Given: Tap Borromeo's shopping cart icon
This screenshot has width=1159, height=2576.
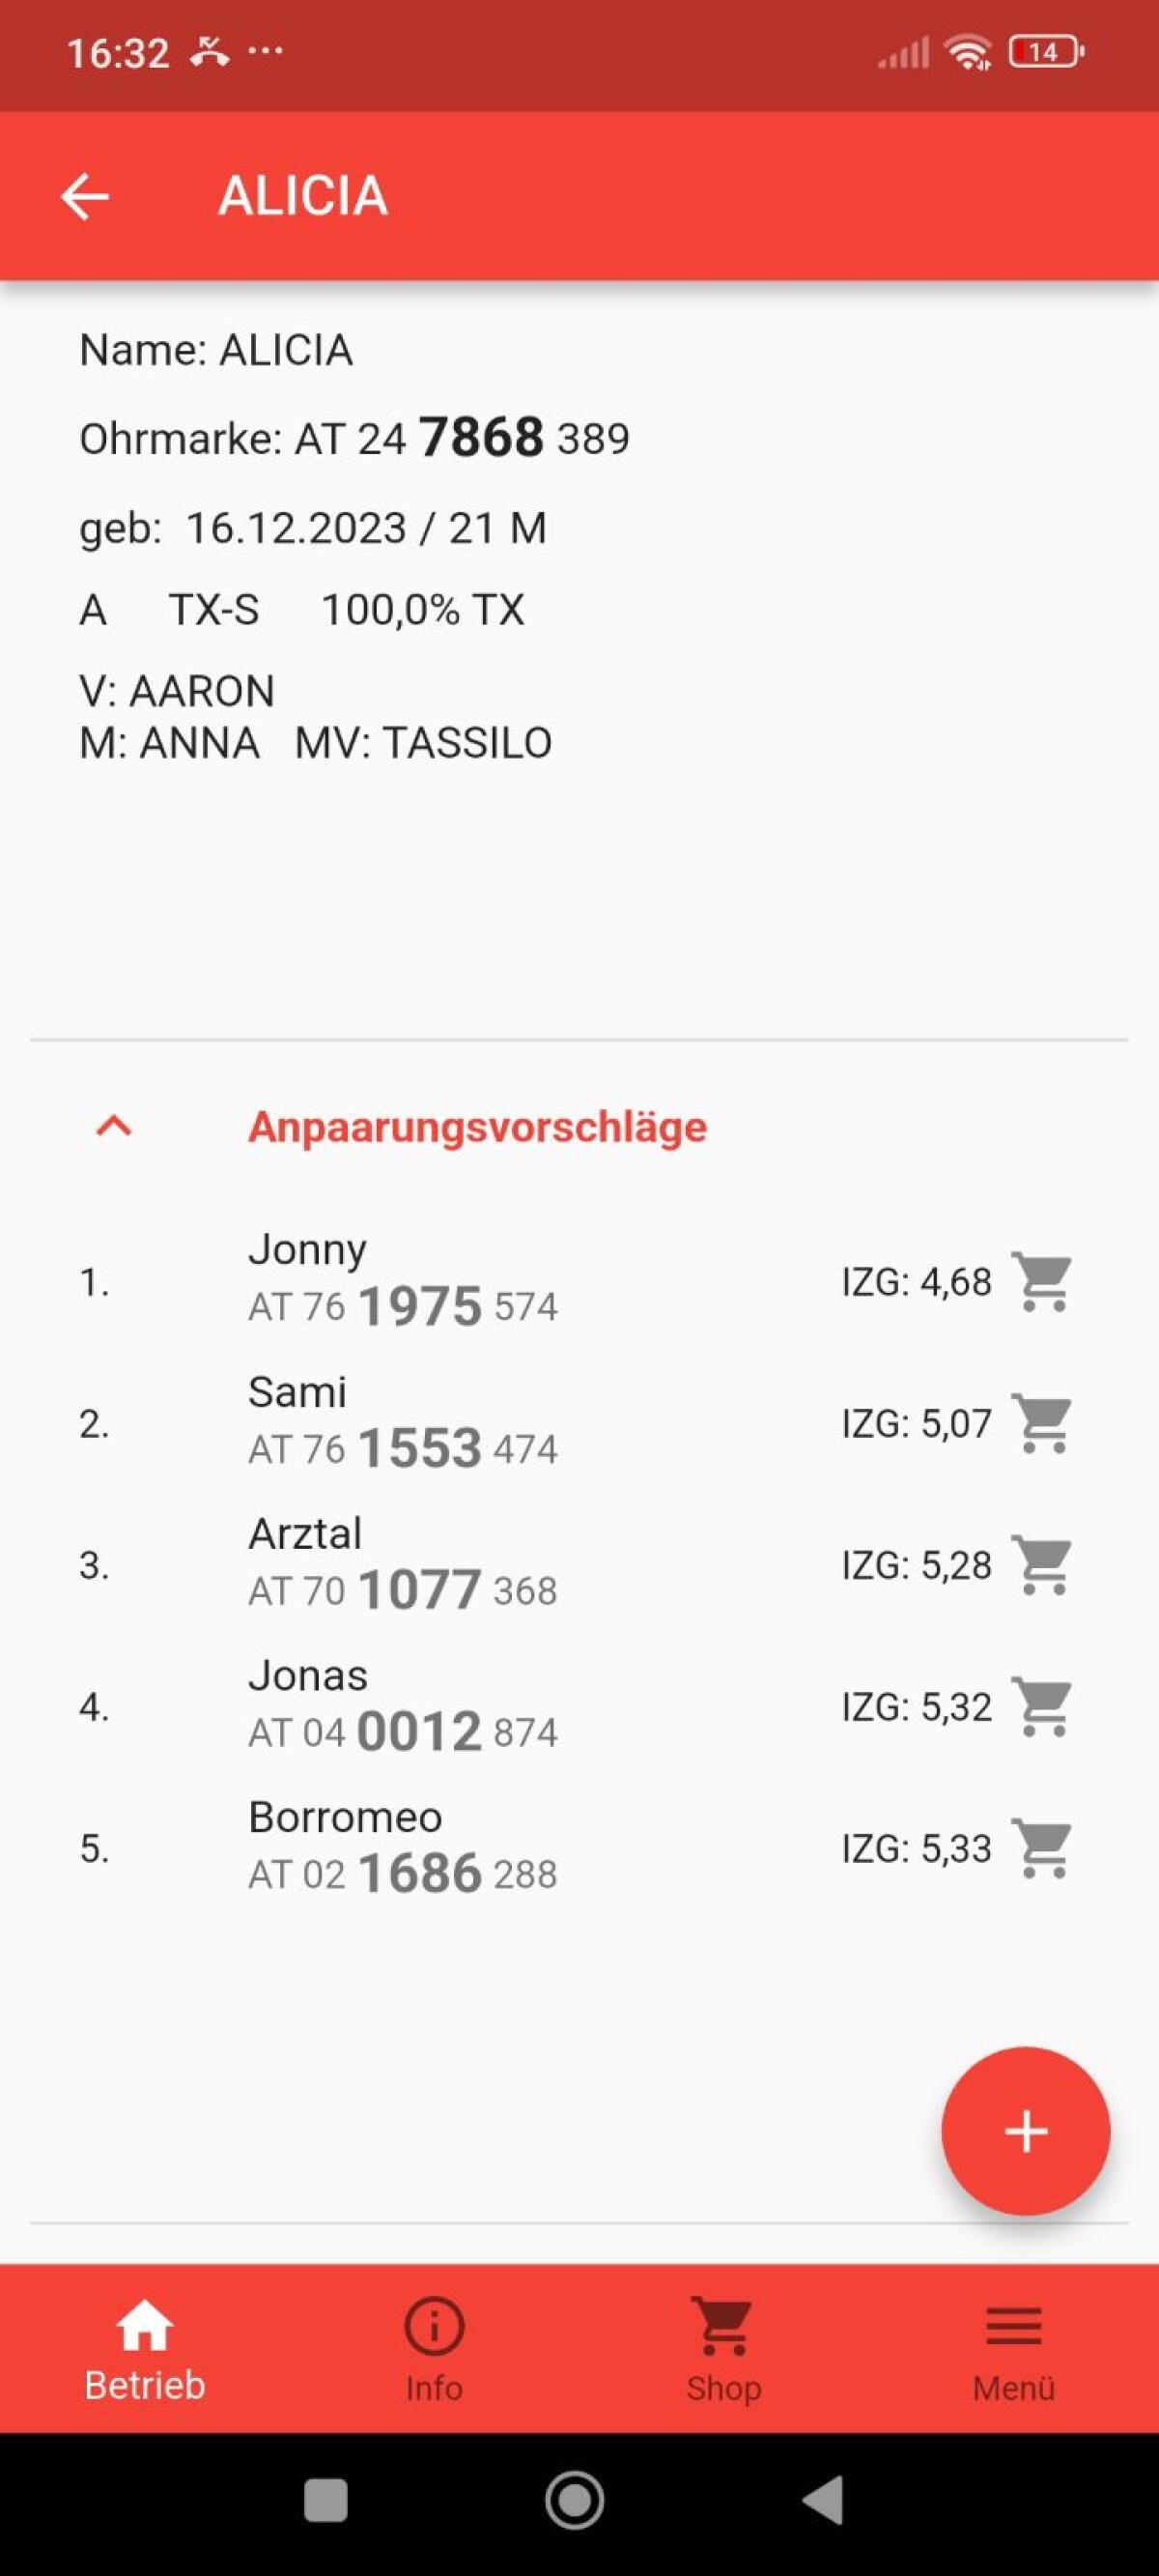Looking at the screenshot, I should pyautogui.click(x=1042, y=1849).
